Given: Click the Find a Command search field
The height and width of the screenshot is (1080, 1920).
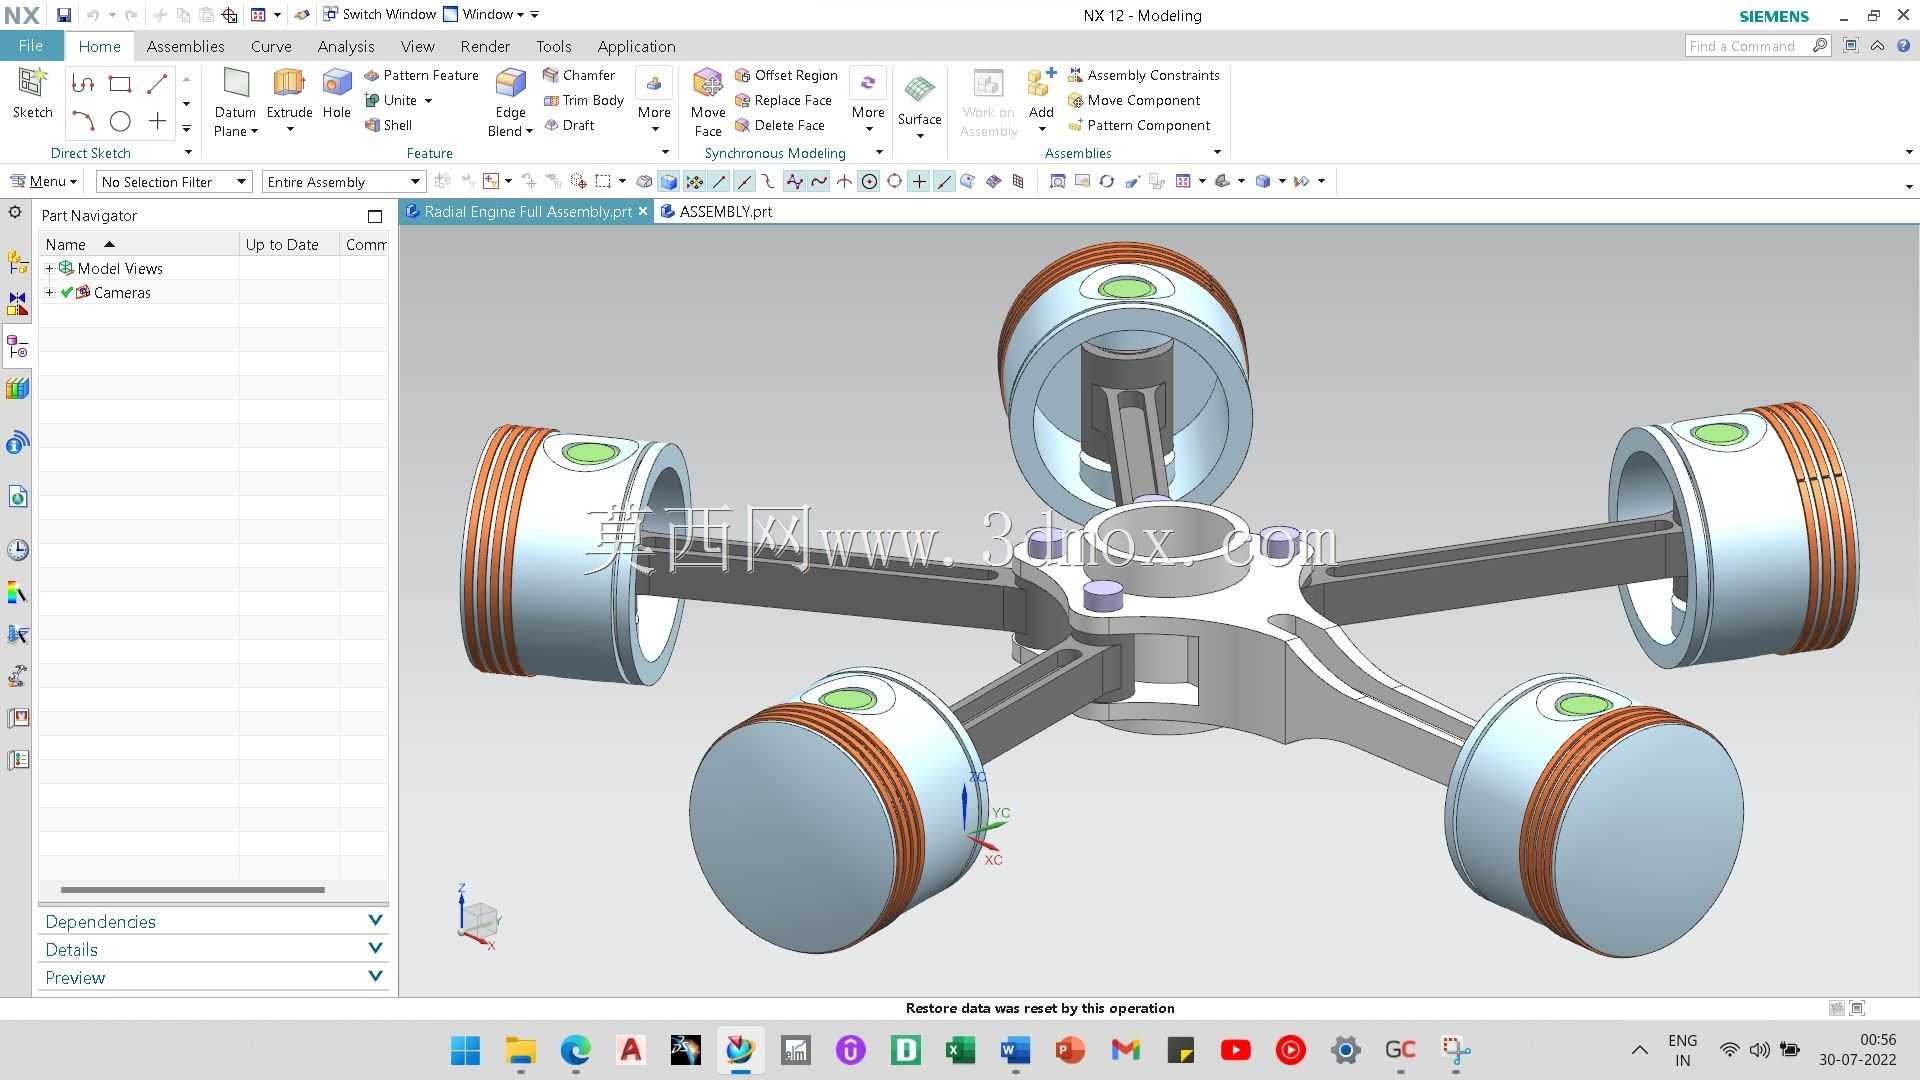Looking at the screenshot, I should [1748, 46].
